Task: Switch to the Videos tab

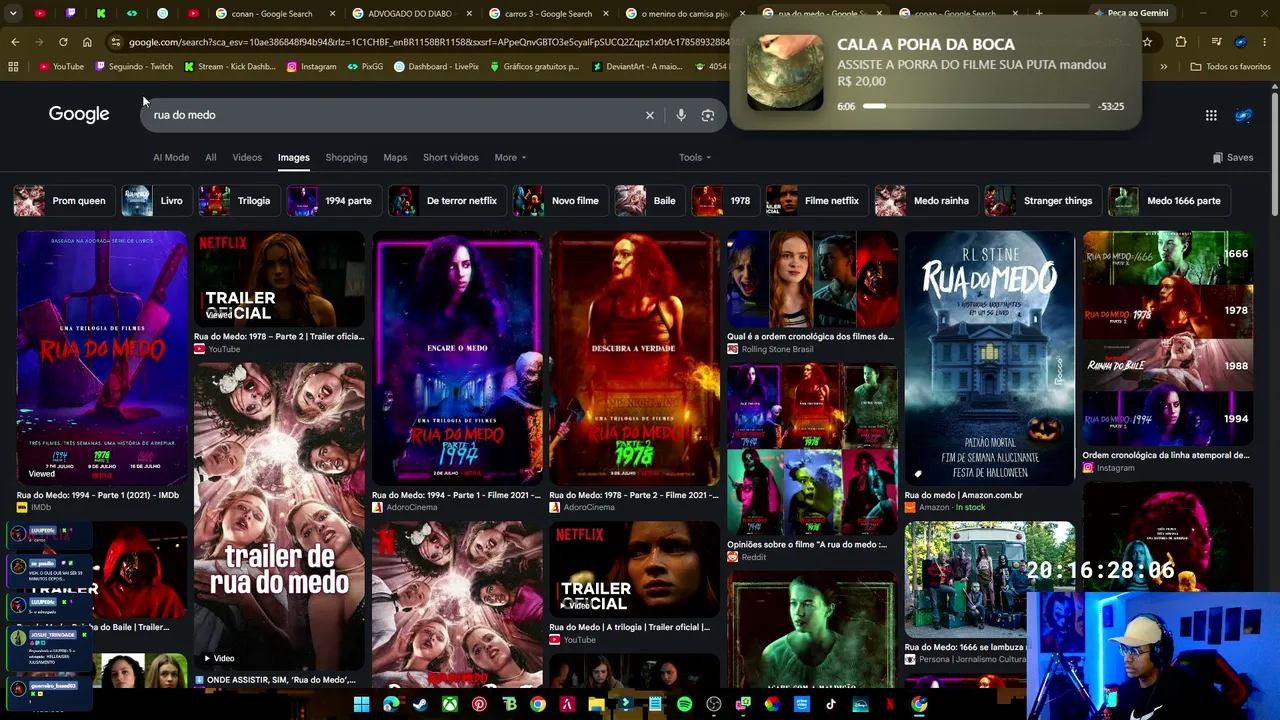Action: tap(247, 157)
